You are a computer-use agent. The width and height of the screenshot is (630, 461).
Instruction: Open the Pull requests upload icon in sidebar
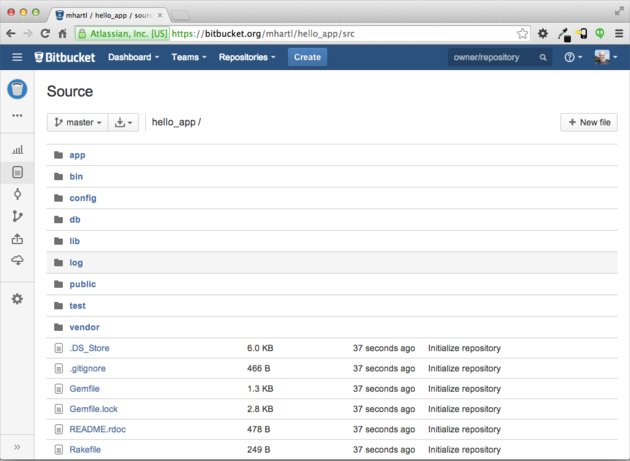[x=17, y=239]
